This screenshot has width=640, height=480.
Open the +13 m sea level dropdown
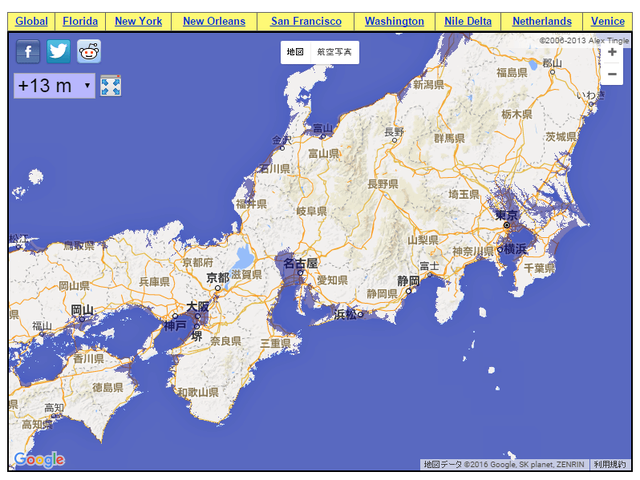(x=55, y=86)
